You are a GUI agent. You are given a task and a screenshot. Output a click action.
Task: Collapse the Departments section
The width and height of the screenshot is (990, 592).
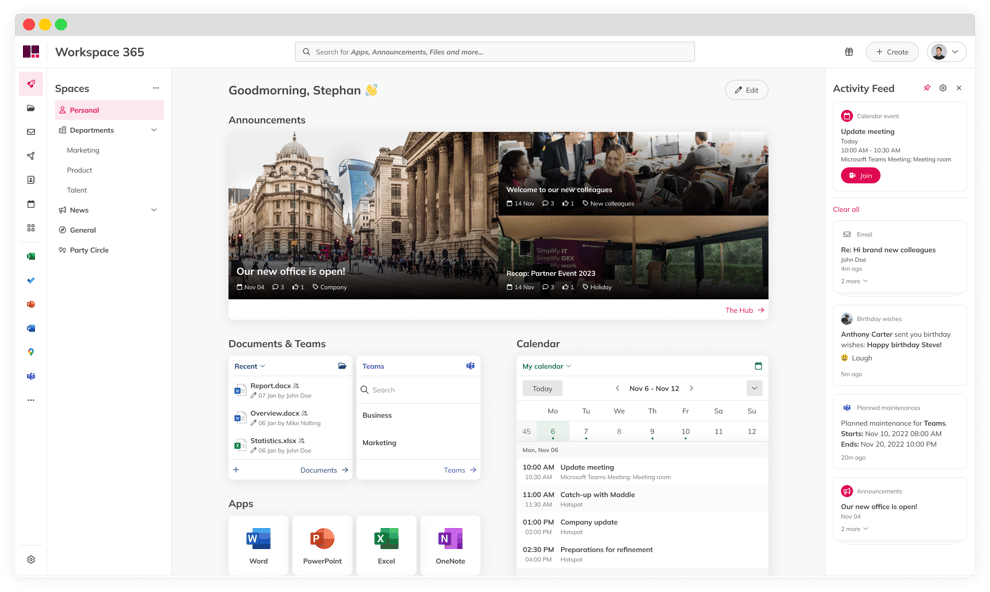tap(154, 130)
